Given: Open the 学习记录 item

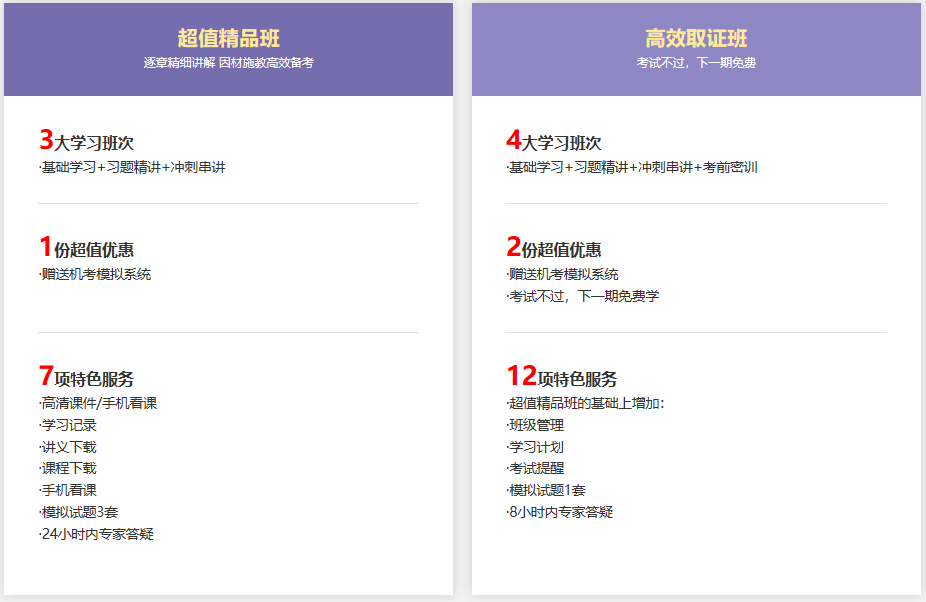Looking at the screenshot, I should [68, 425].
